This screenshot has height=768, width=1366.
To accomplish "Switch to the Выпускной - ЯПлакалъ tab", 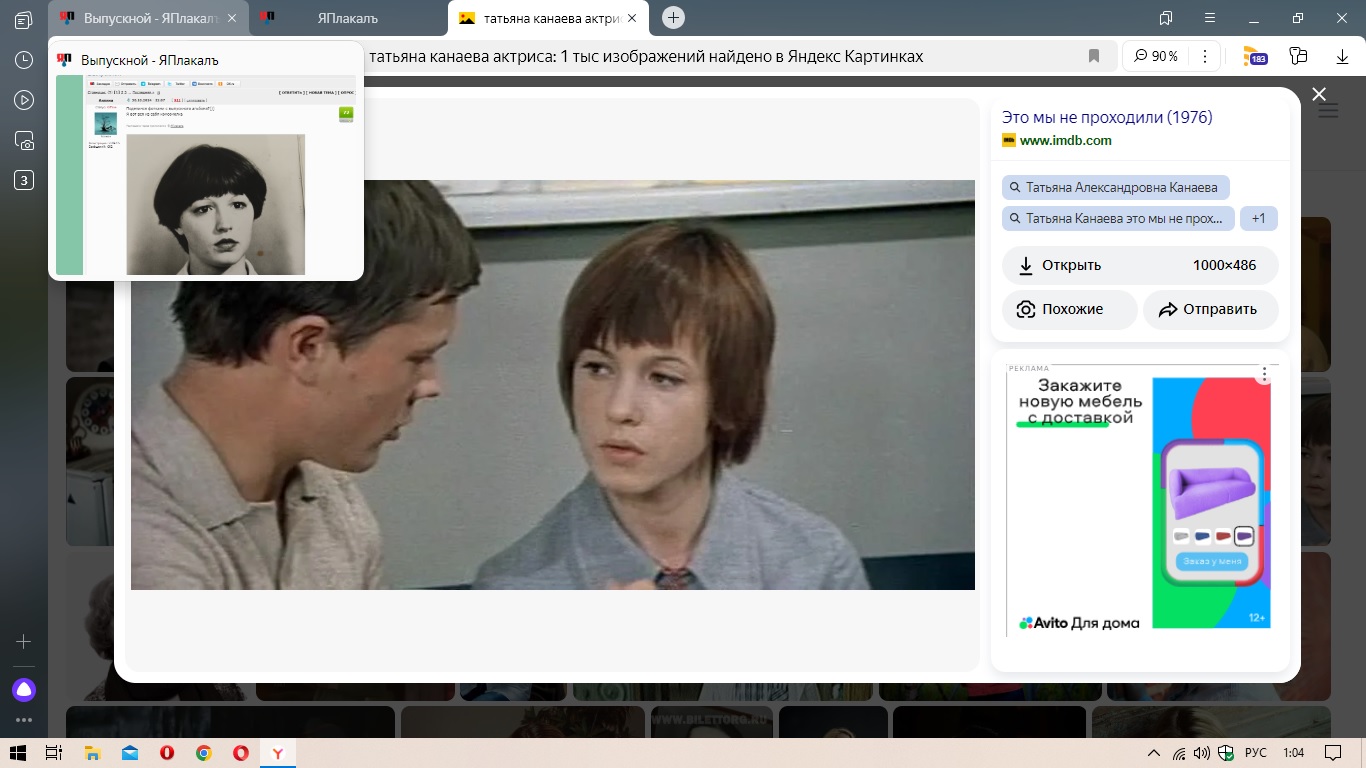I will tap(148, 18).
